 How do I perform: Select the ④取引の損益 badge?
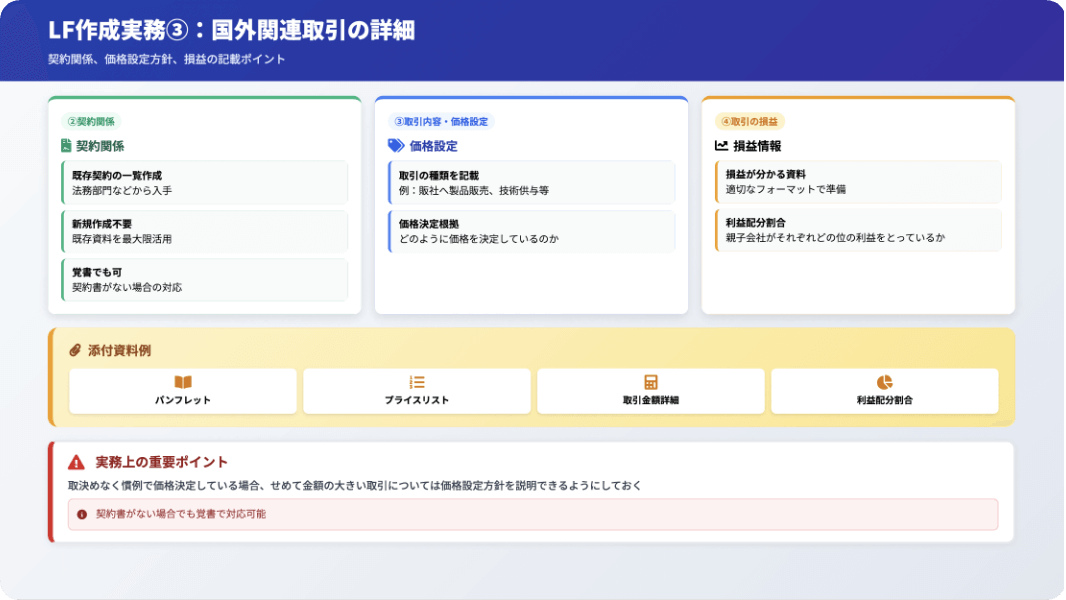pyautogui.click(x=749, y=122)
